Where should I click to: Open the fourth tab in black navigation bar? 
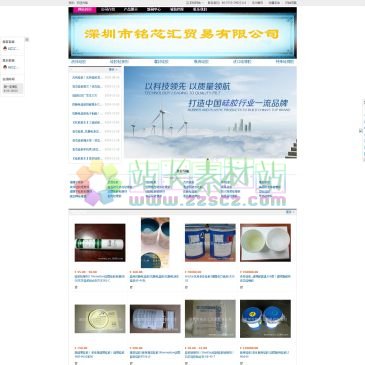coord(154,10)
